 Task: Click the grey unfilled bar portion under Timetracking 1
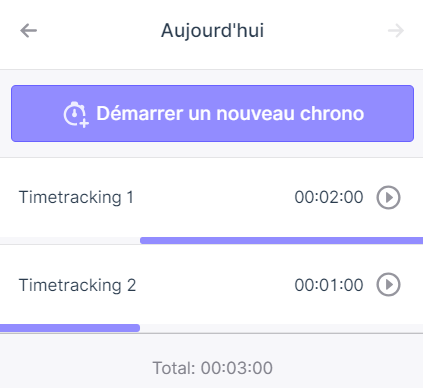point(70,241)
